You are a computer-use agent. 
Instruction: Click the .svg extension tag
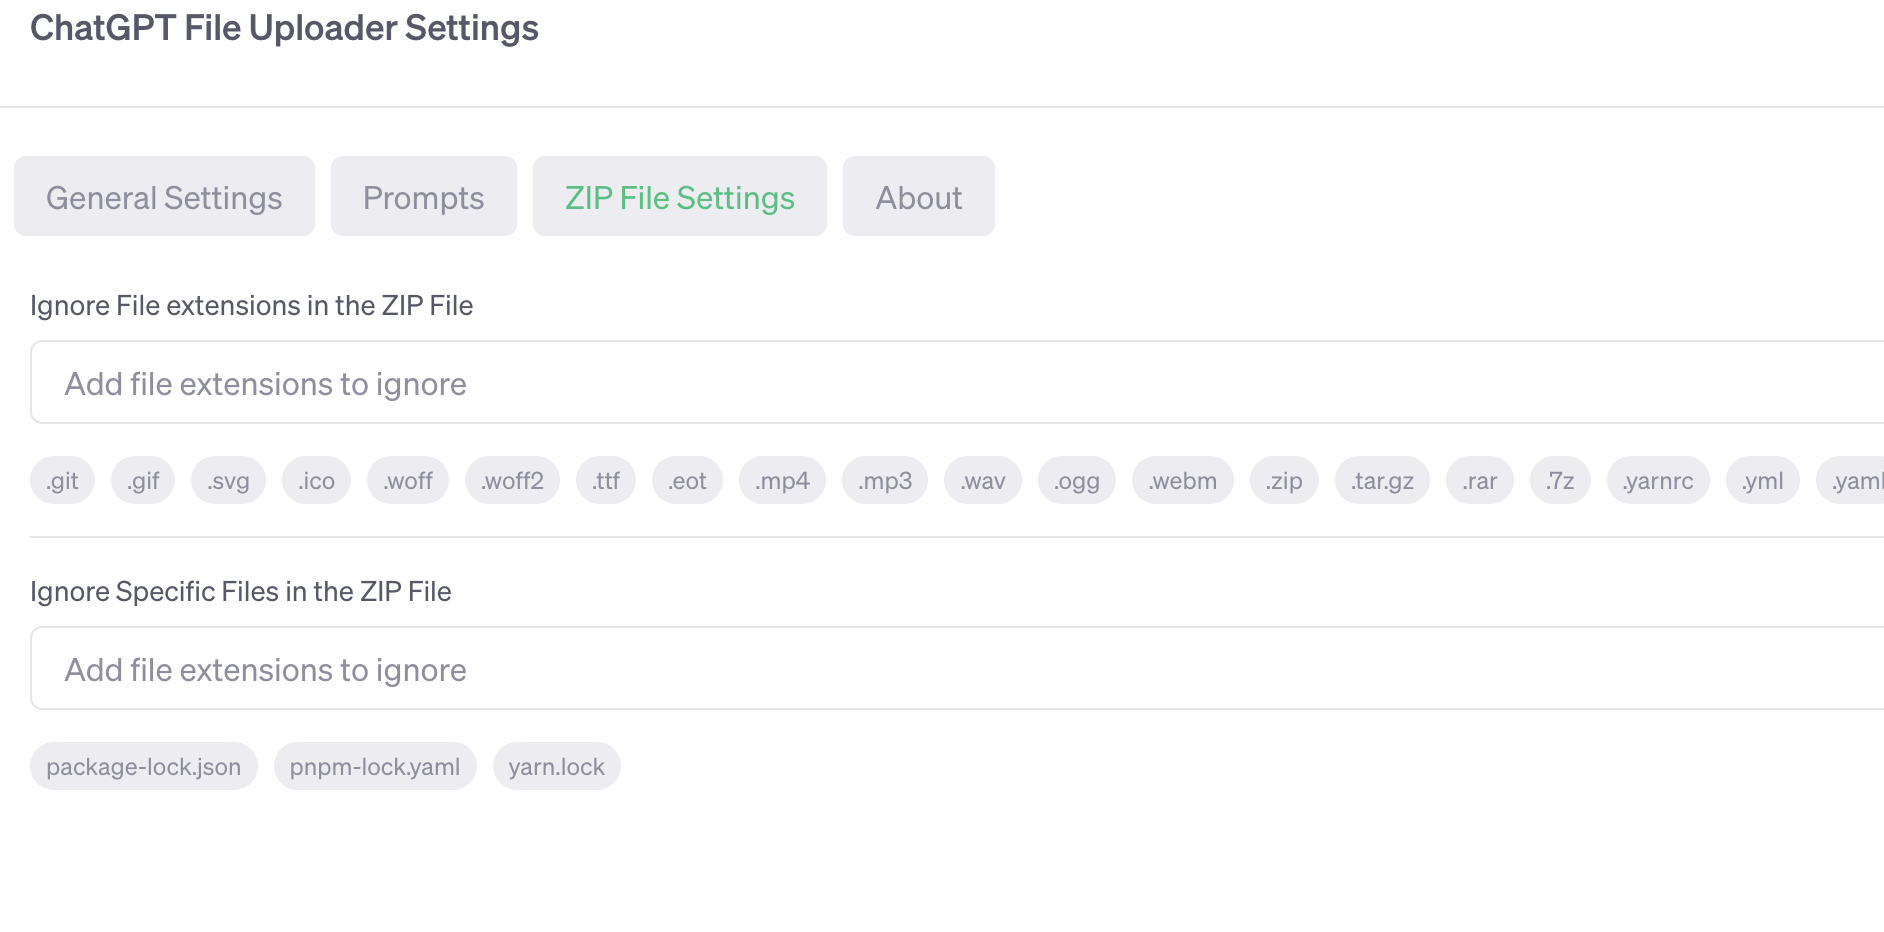click(x=228, y=481)
